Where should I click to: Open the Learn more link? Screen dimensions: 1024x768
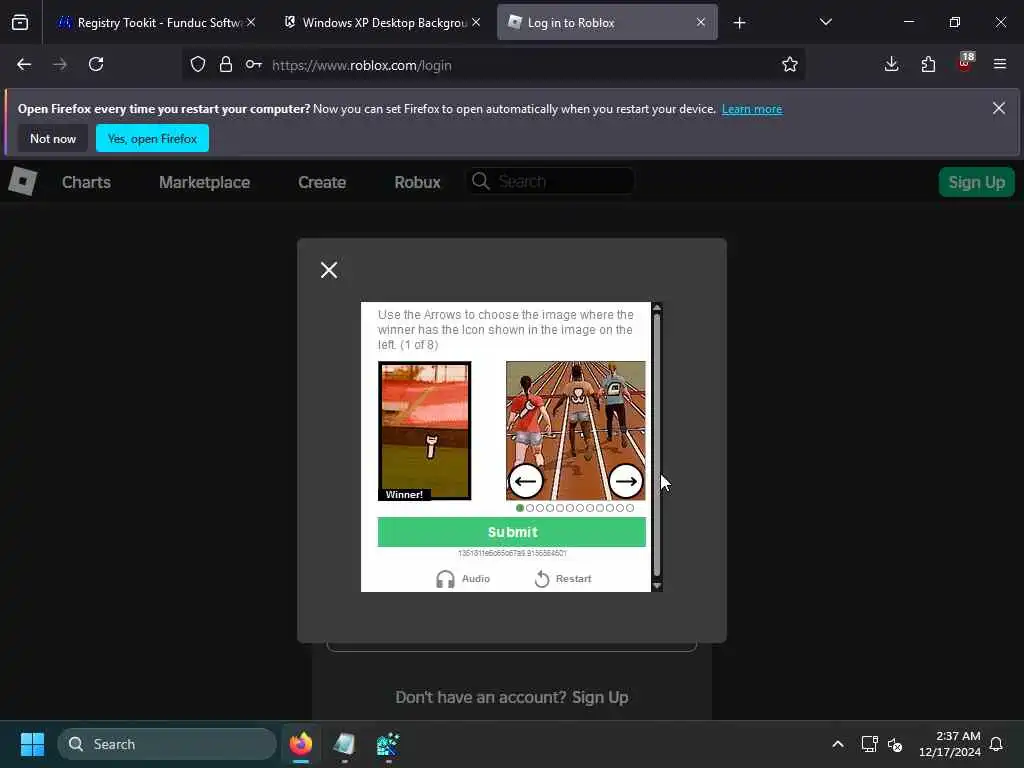[752, 109]
